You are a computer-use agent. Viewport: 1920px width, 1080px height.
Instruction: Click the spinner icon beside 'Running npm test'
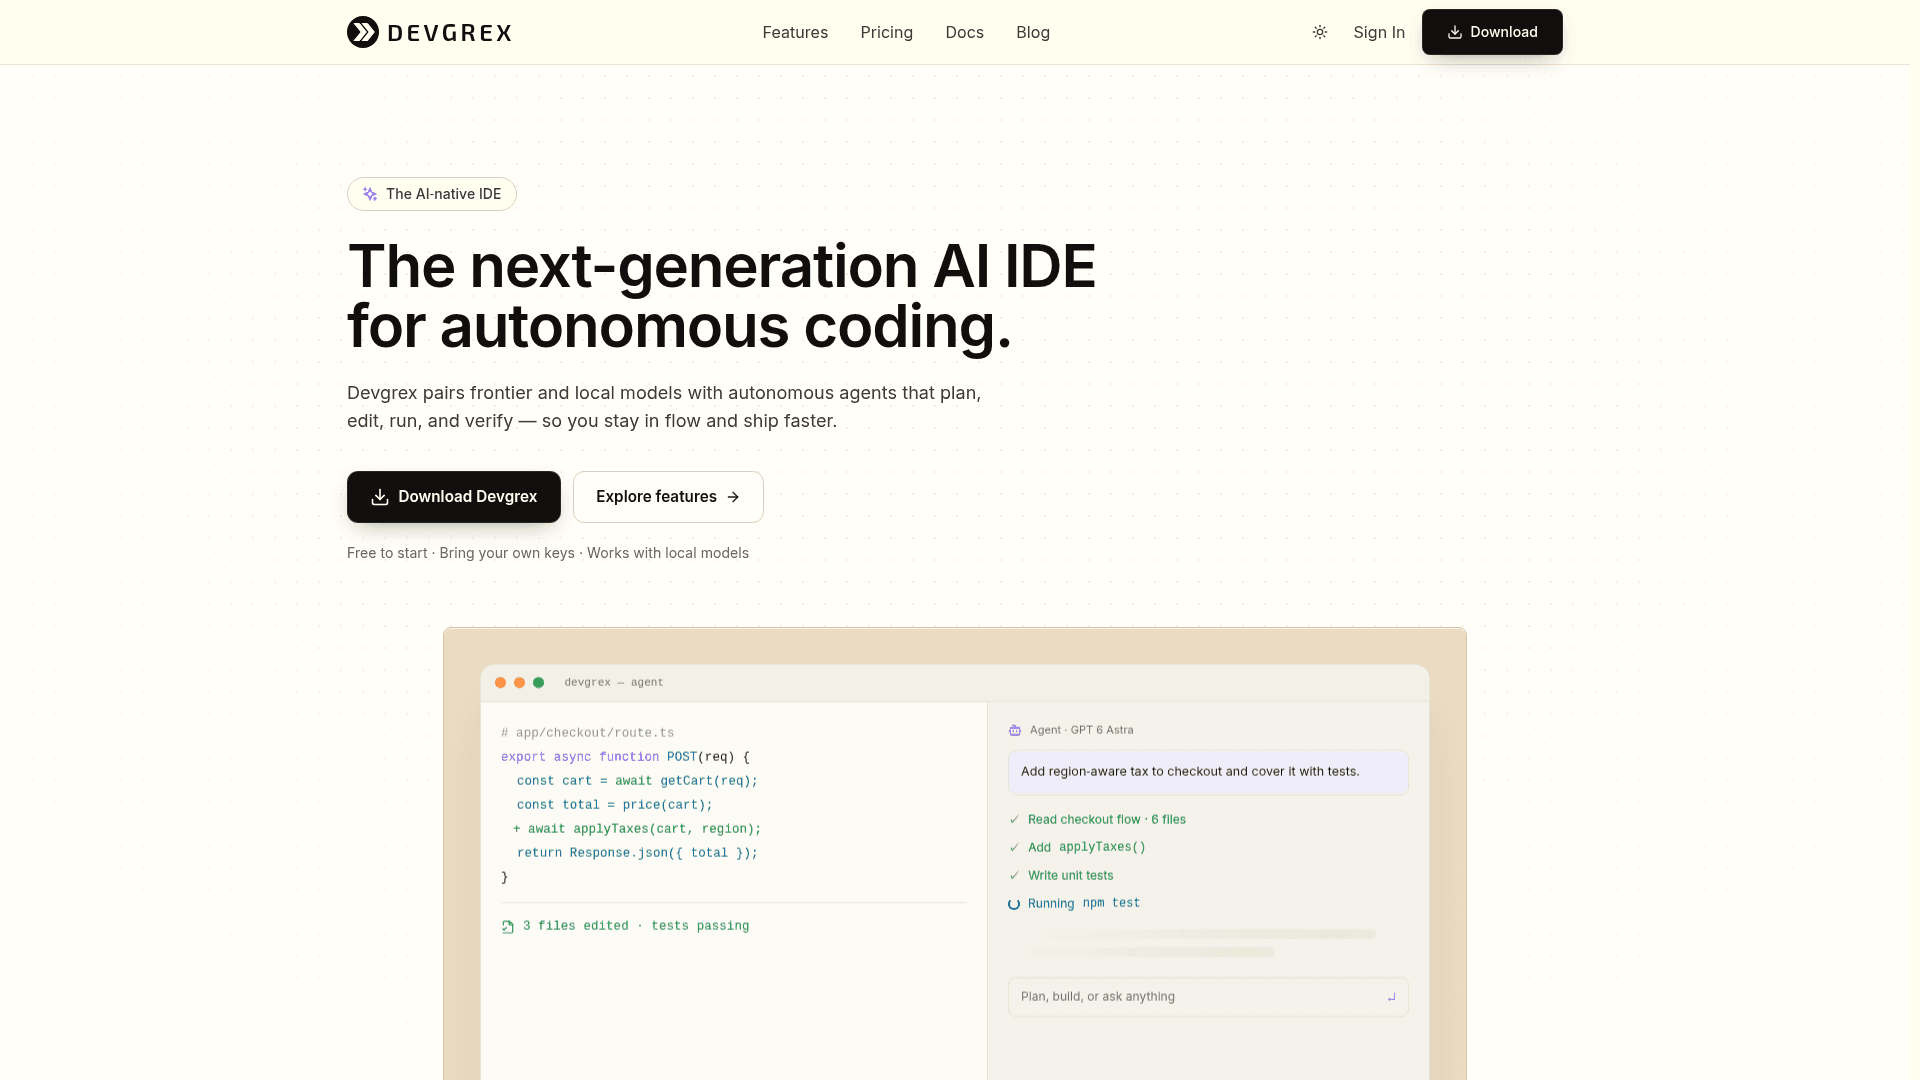click(x=1014, y=904)
